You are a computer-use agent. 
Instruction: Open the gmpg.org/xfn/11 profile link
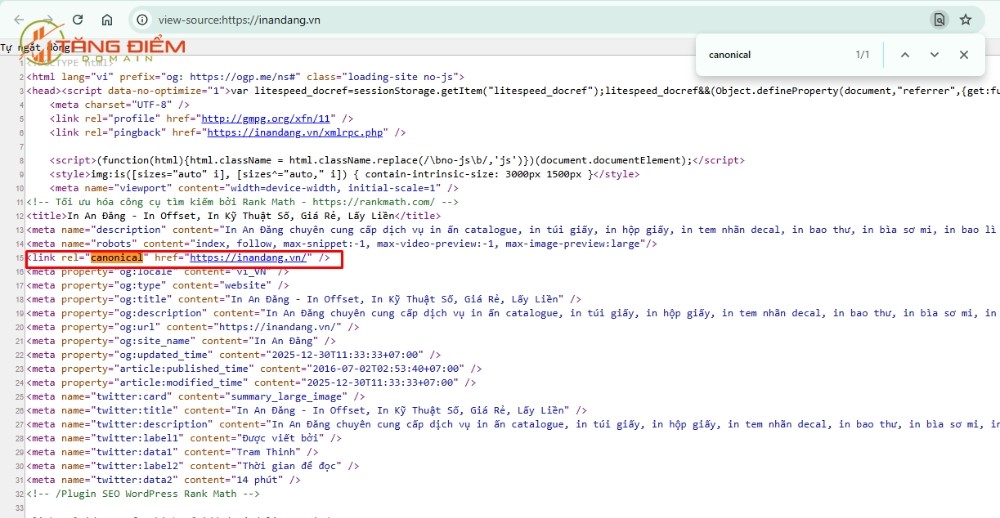(x=269, y=119)
